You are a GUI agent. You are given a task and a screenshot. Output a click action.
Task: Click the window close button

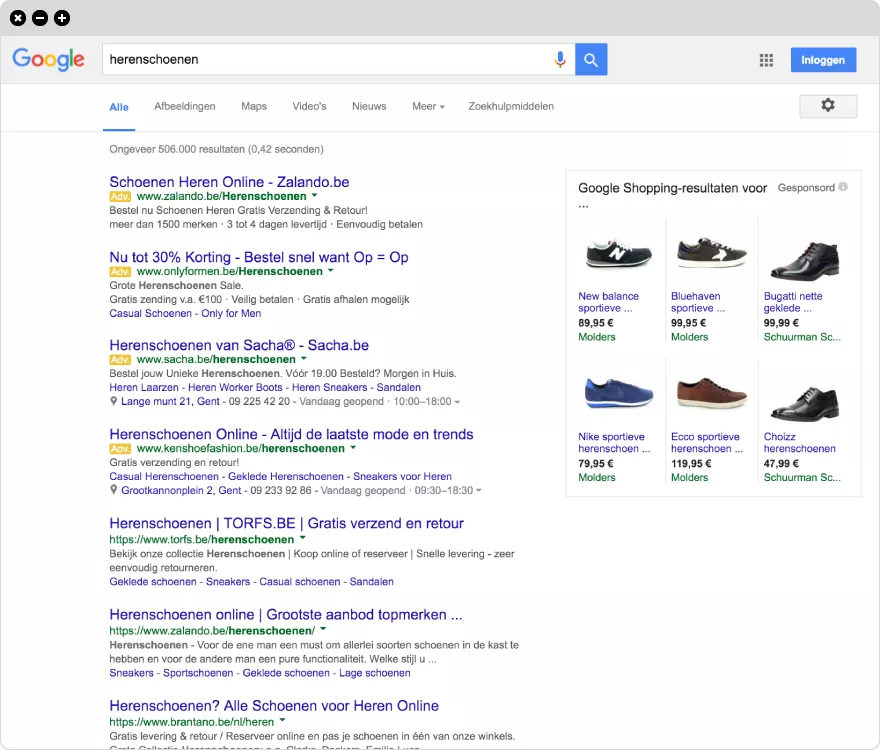pyautogui.click(x=18, y=18)
